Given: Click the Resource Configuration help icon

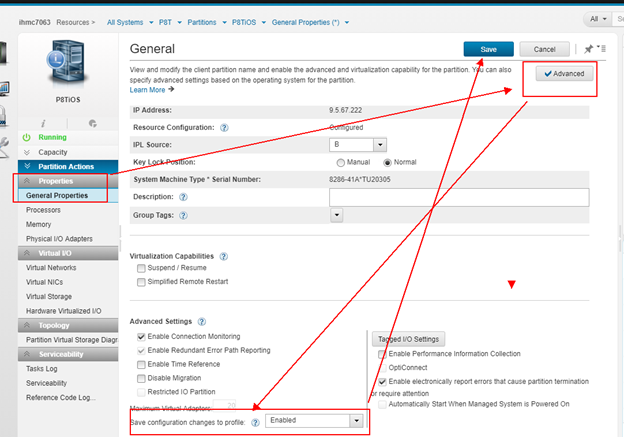Looking at the screenshot, I should [x=224, y=128].
